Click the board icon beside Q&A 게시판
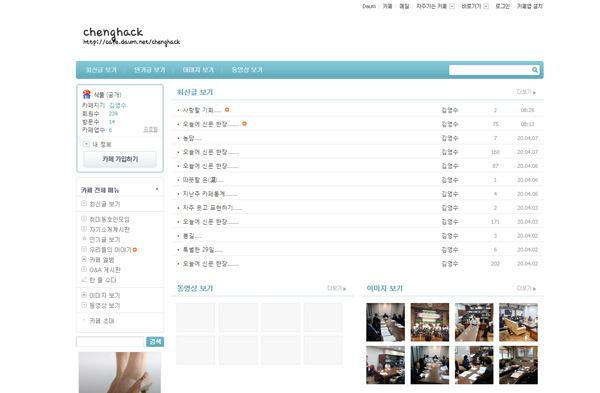This screenshot has height=393, width=600. tap(84, 269)
